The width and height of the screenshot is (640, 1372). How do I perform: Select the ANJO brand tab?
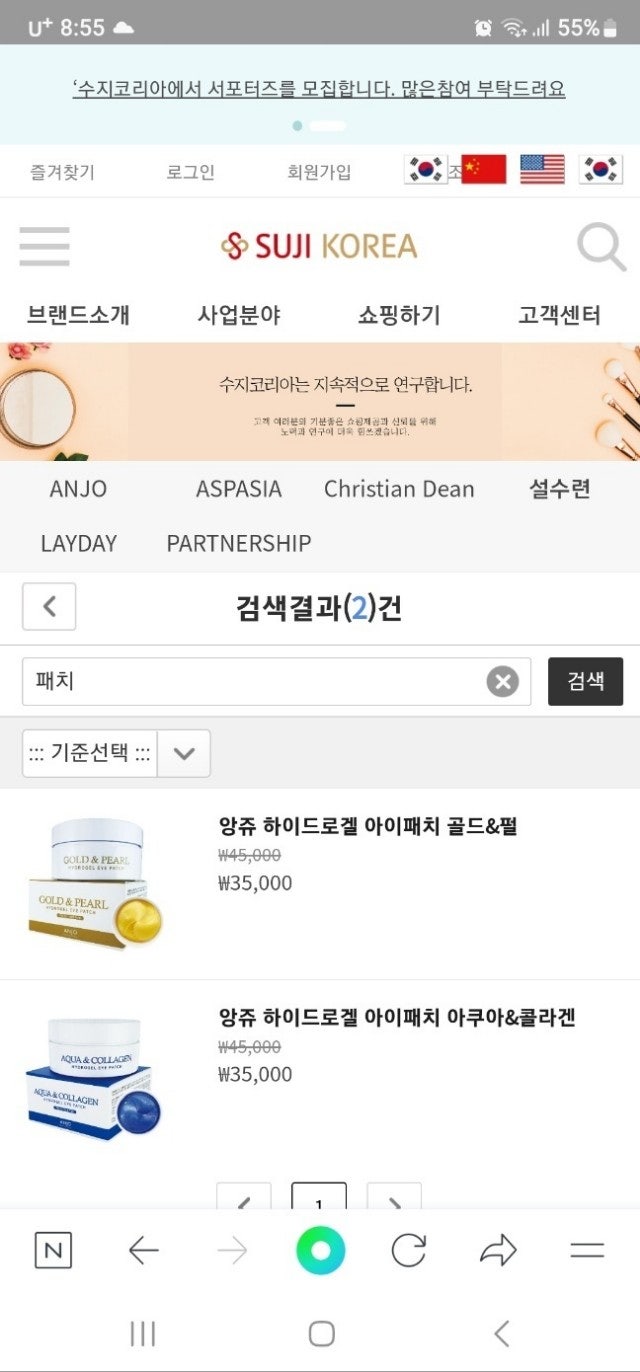pos(78,489)
